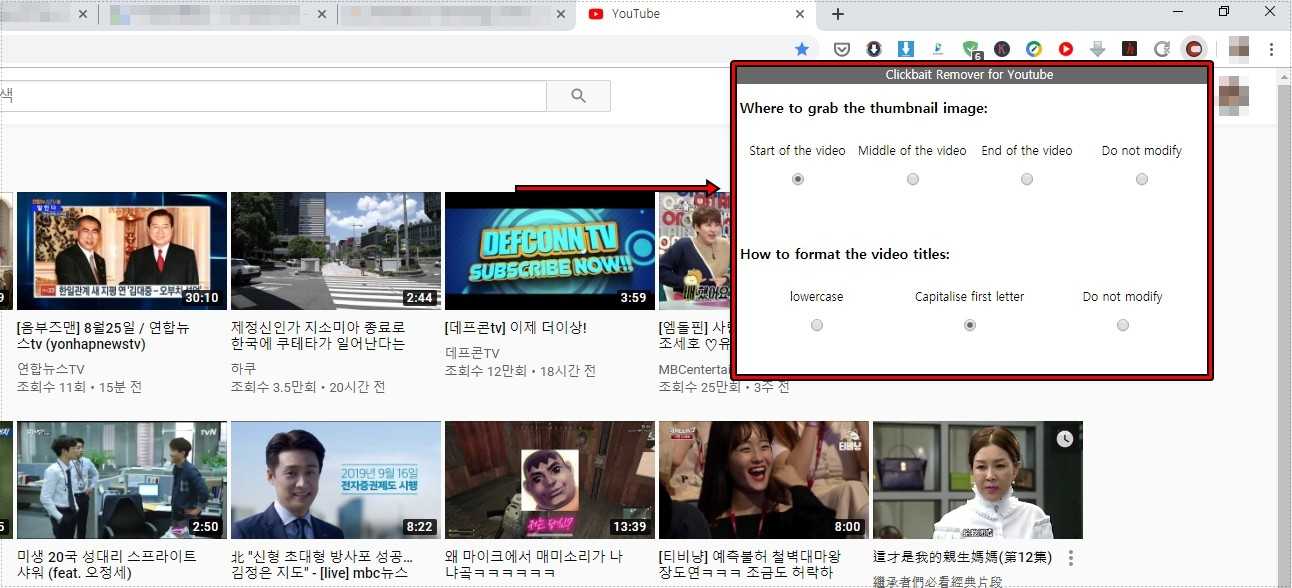Open the Pocket extension icon
Image resolution: width=1292 pixels, height=588 pixels.
(843, 48)
